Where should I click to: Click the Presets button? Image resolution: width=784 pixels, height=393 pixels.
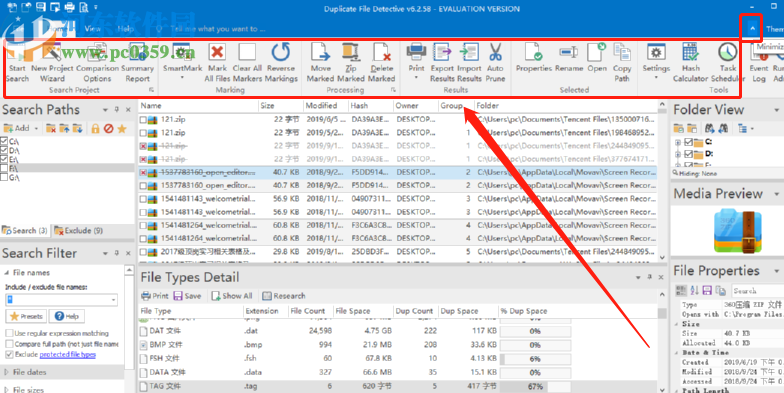[26, 316]
